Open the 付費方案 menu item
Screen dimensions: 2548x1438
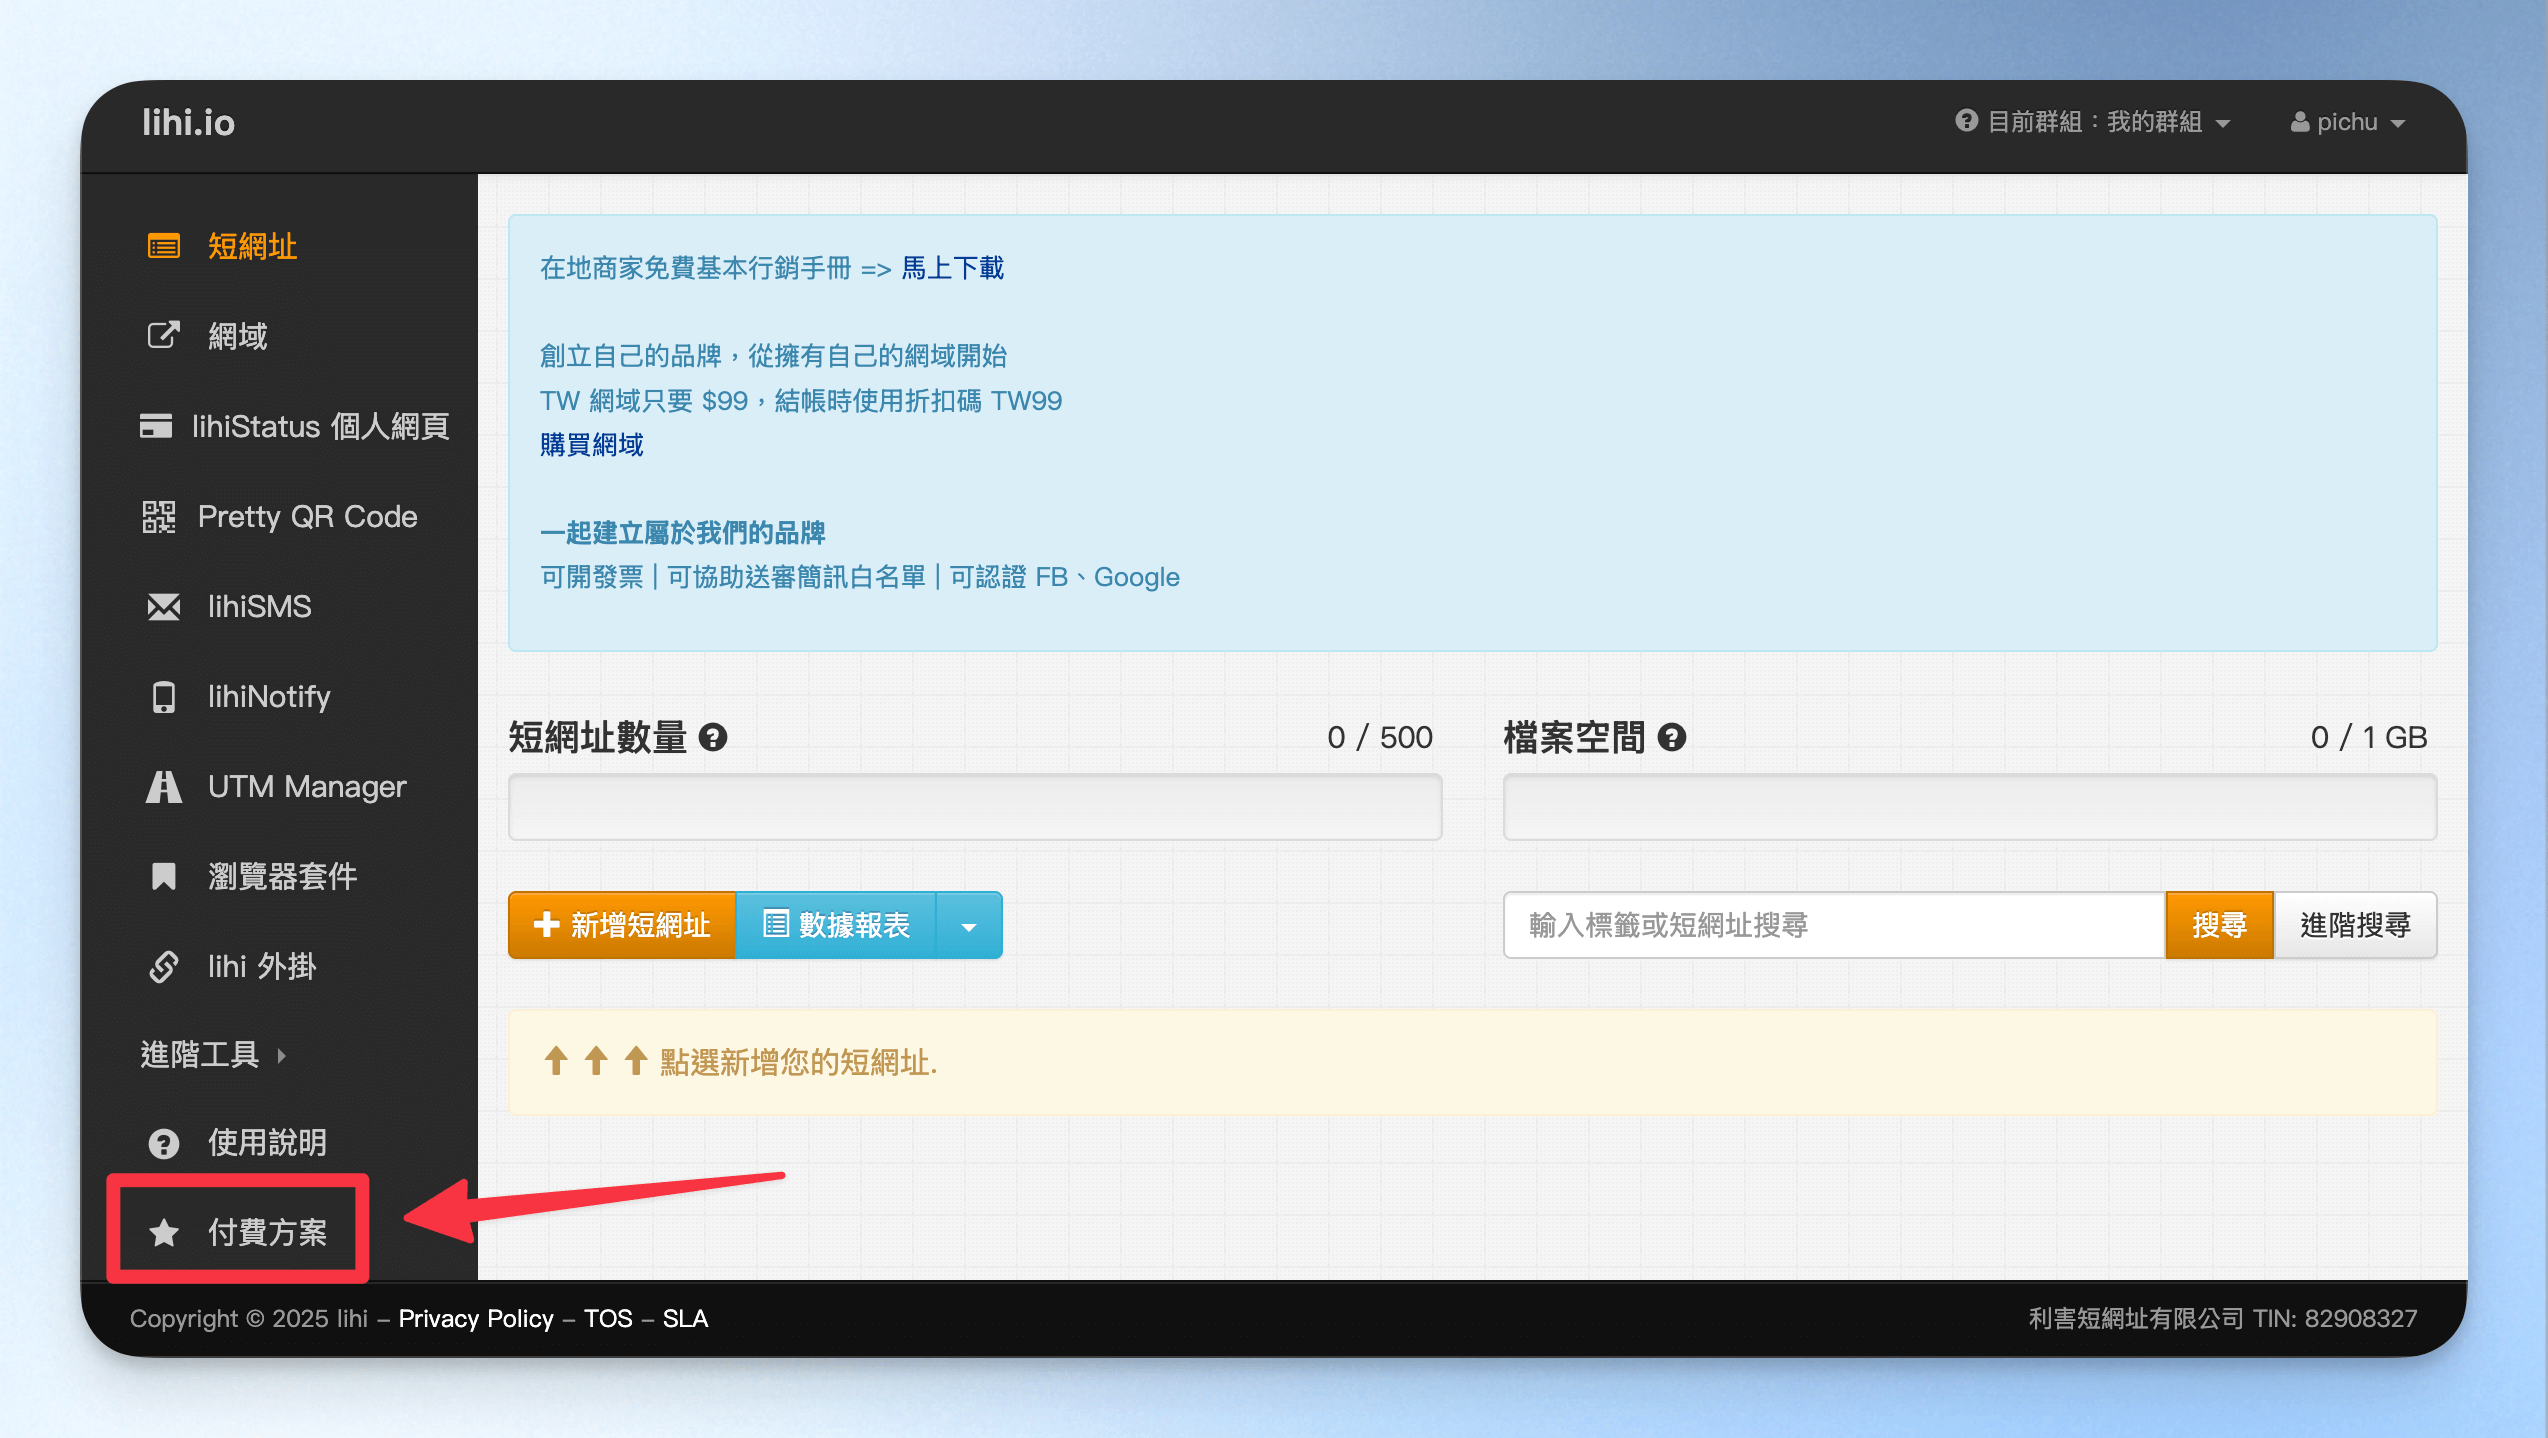[238, 1232]
